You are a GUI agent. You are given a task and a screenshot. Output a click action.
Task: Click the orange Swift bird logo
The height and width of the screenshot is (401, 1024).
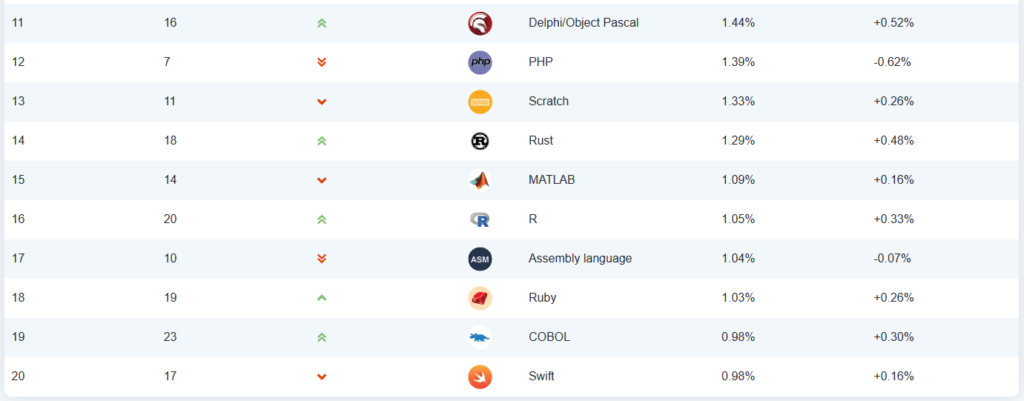[x=480, y=377]
